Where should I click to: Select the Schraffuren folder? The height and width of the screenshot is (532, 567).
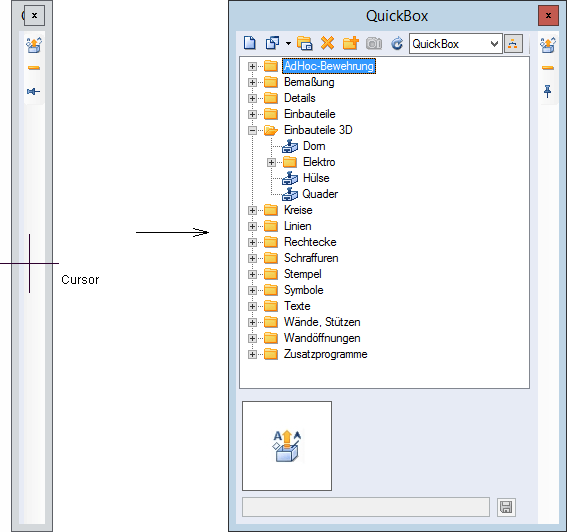point(311,258)
